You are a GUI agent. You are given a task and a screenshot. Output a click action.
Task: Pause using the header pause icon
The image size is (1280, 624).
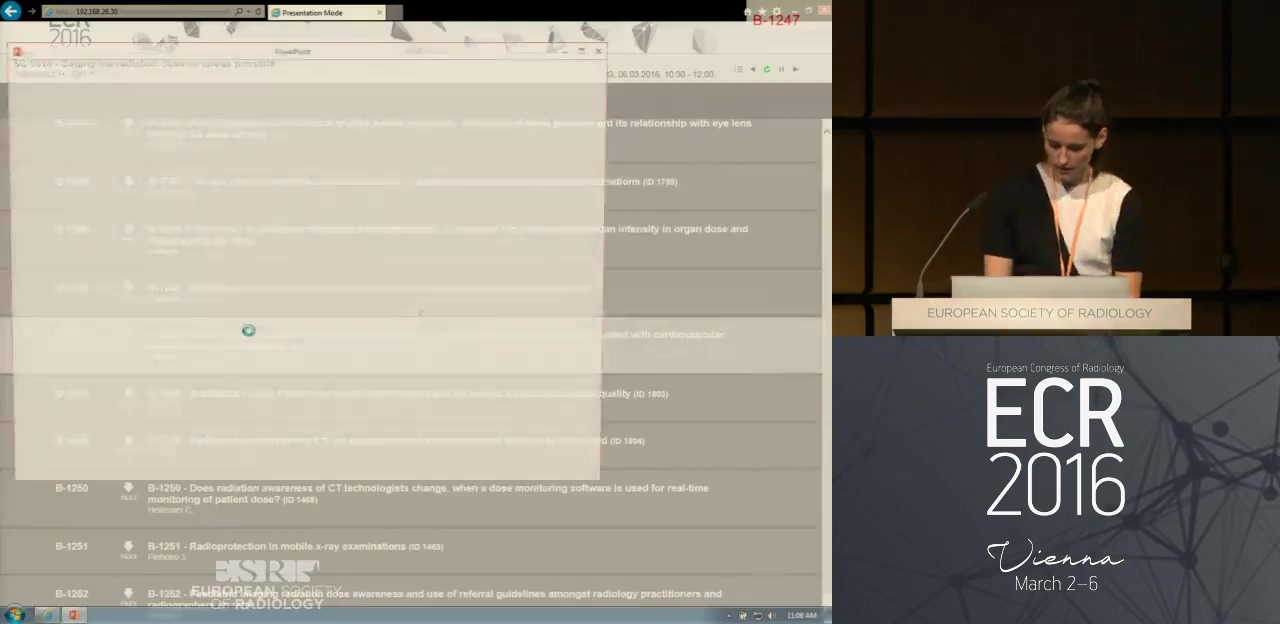coord(781,69)
